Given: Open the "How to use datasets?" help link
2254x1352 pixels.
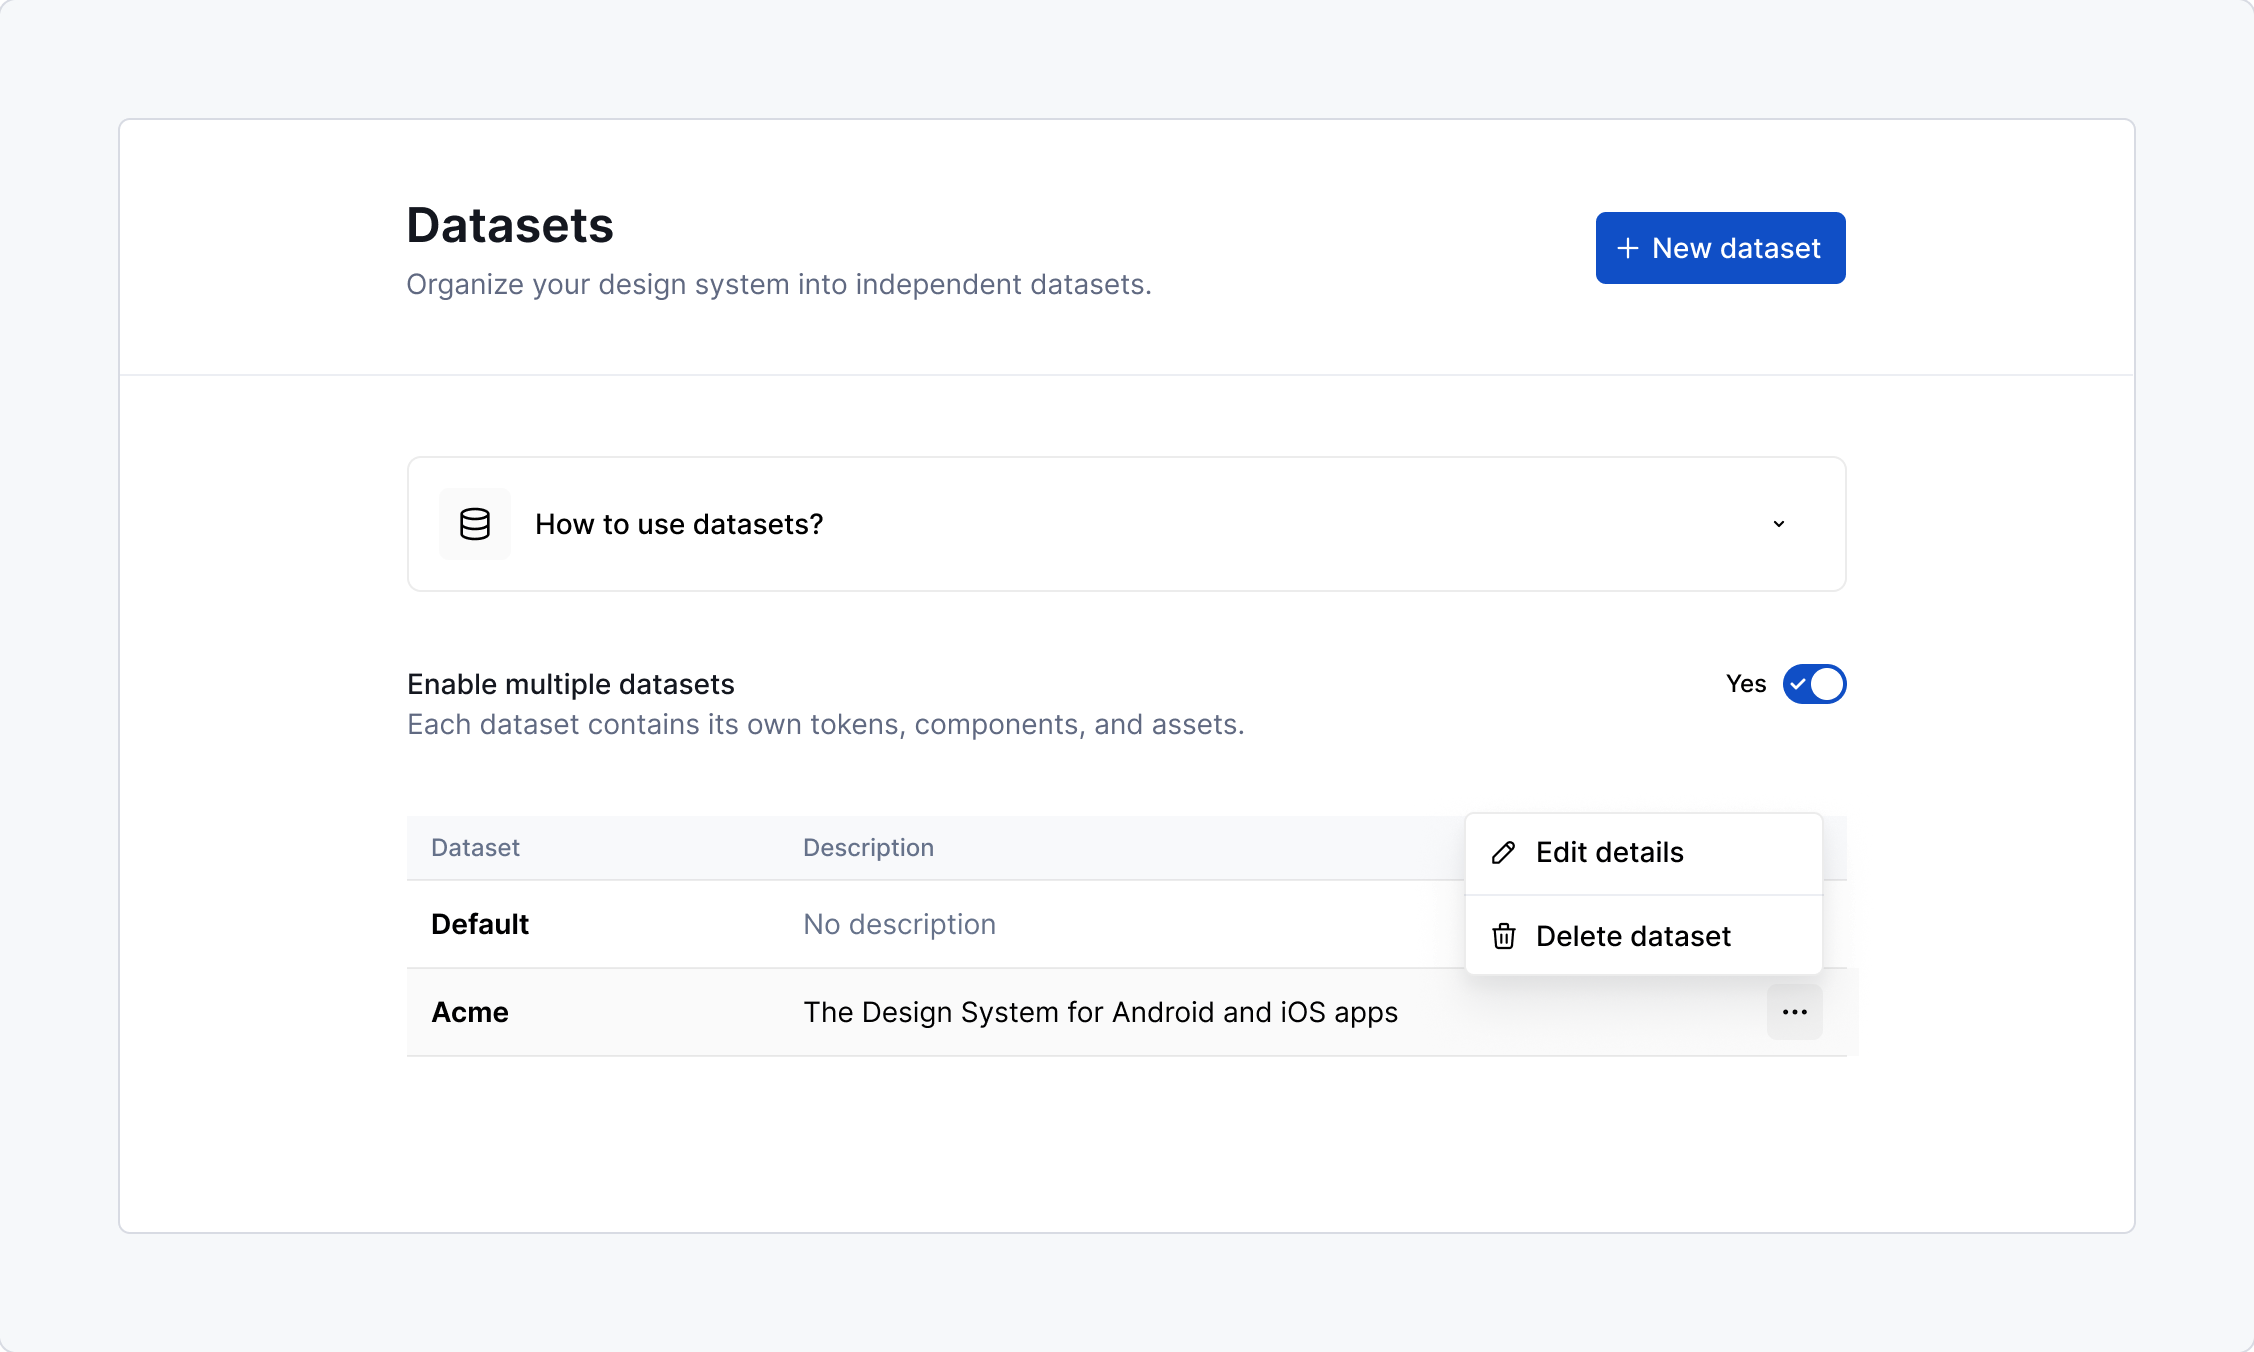Looking at the screenshot, I should click(679, 523).
